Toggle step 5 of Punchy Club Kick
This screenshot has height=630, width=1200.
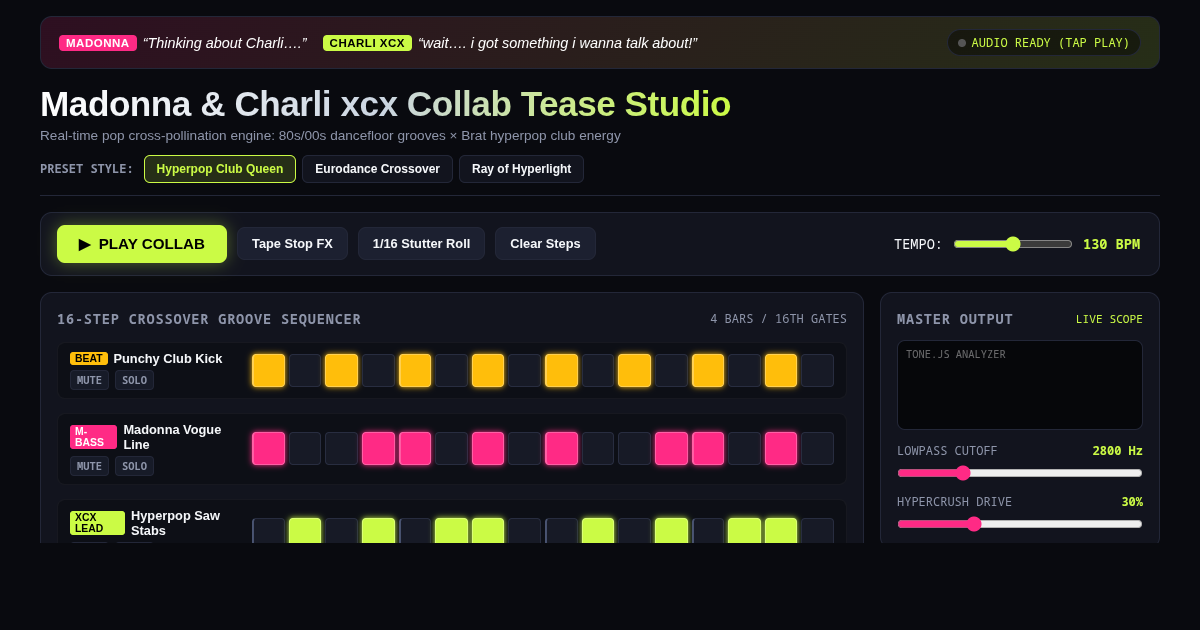tap(415, 370)
